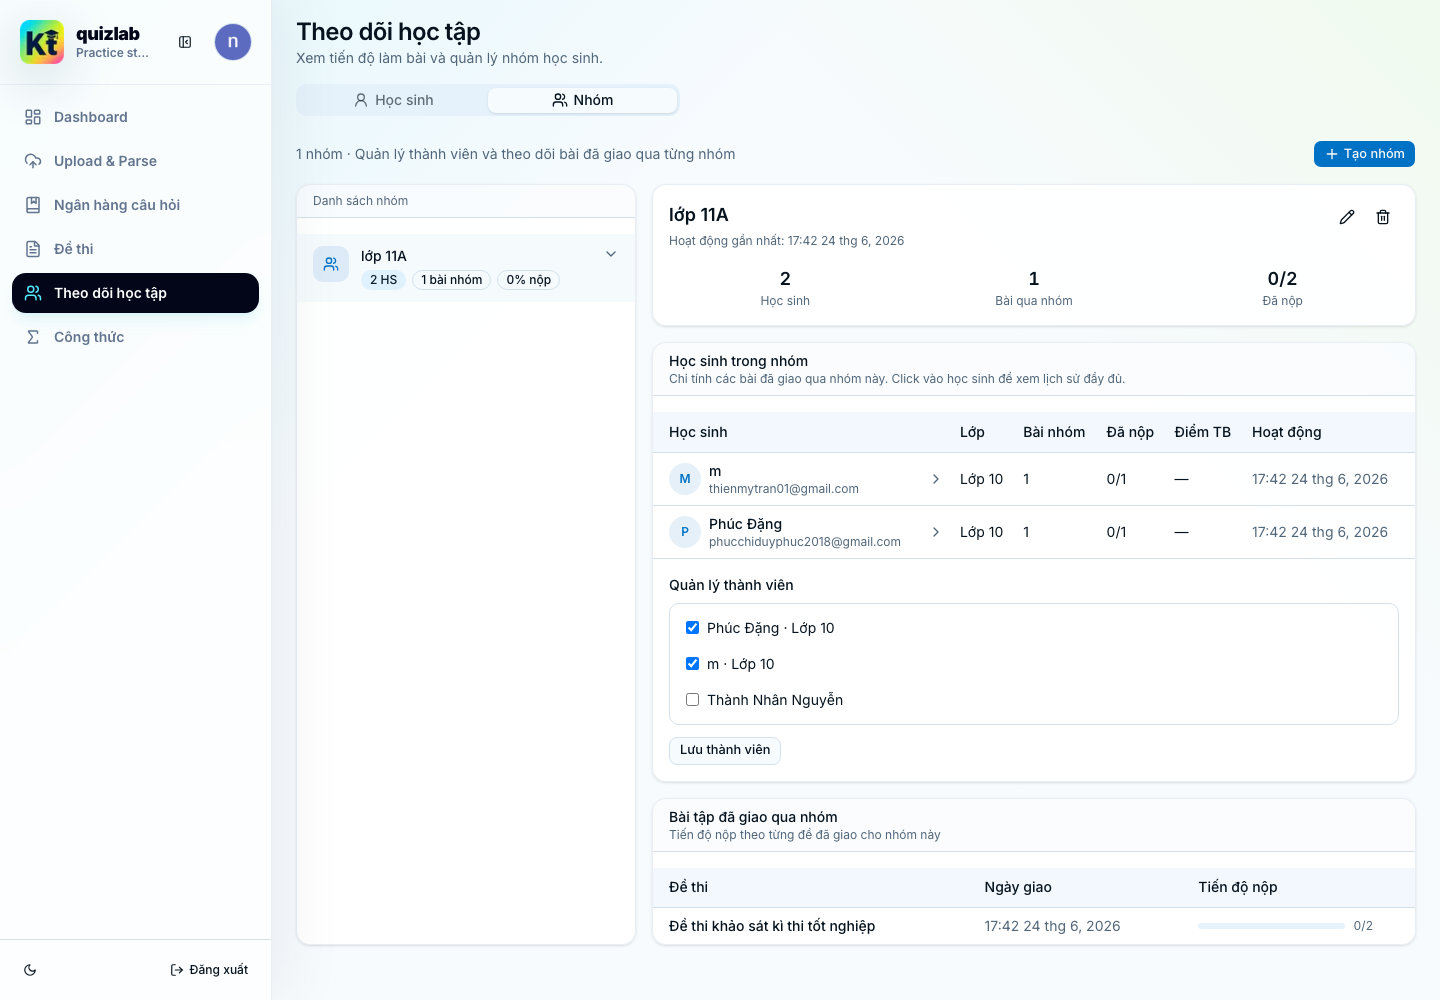Collapse sidebar using panel toggle icon
This screenshot has height=1000, width=1440.
pos(185,42)
